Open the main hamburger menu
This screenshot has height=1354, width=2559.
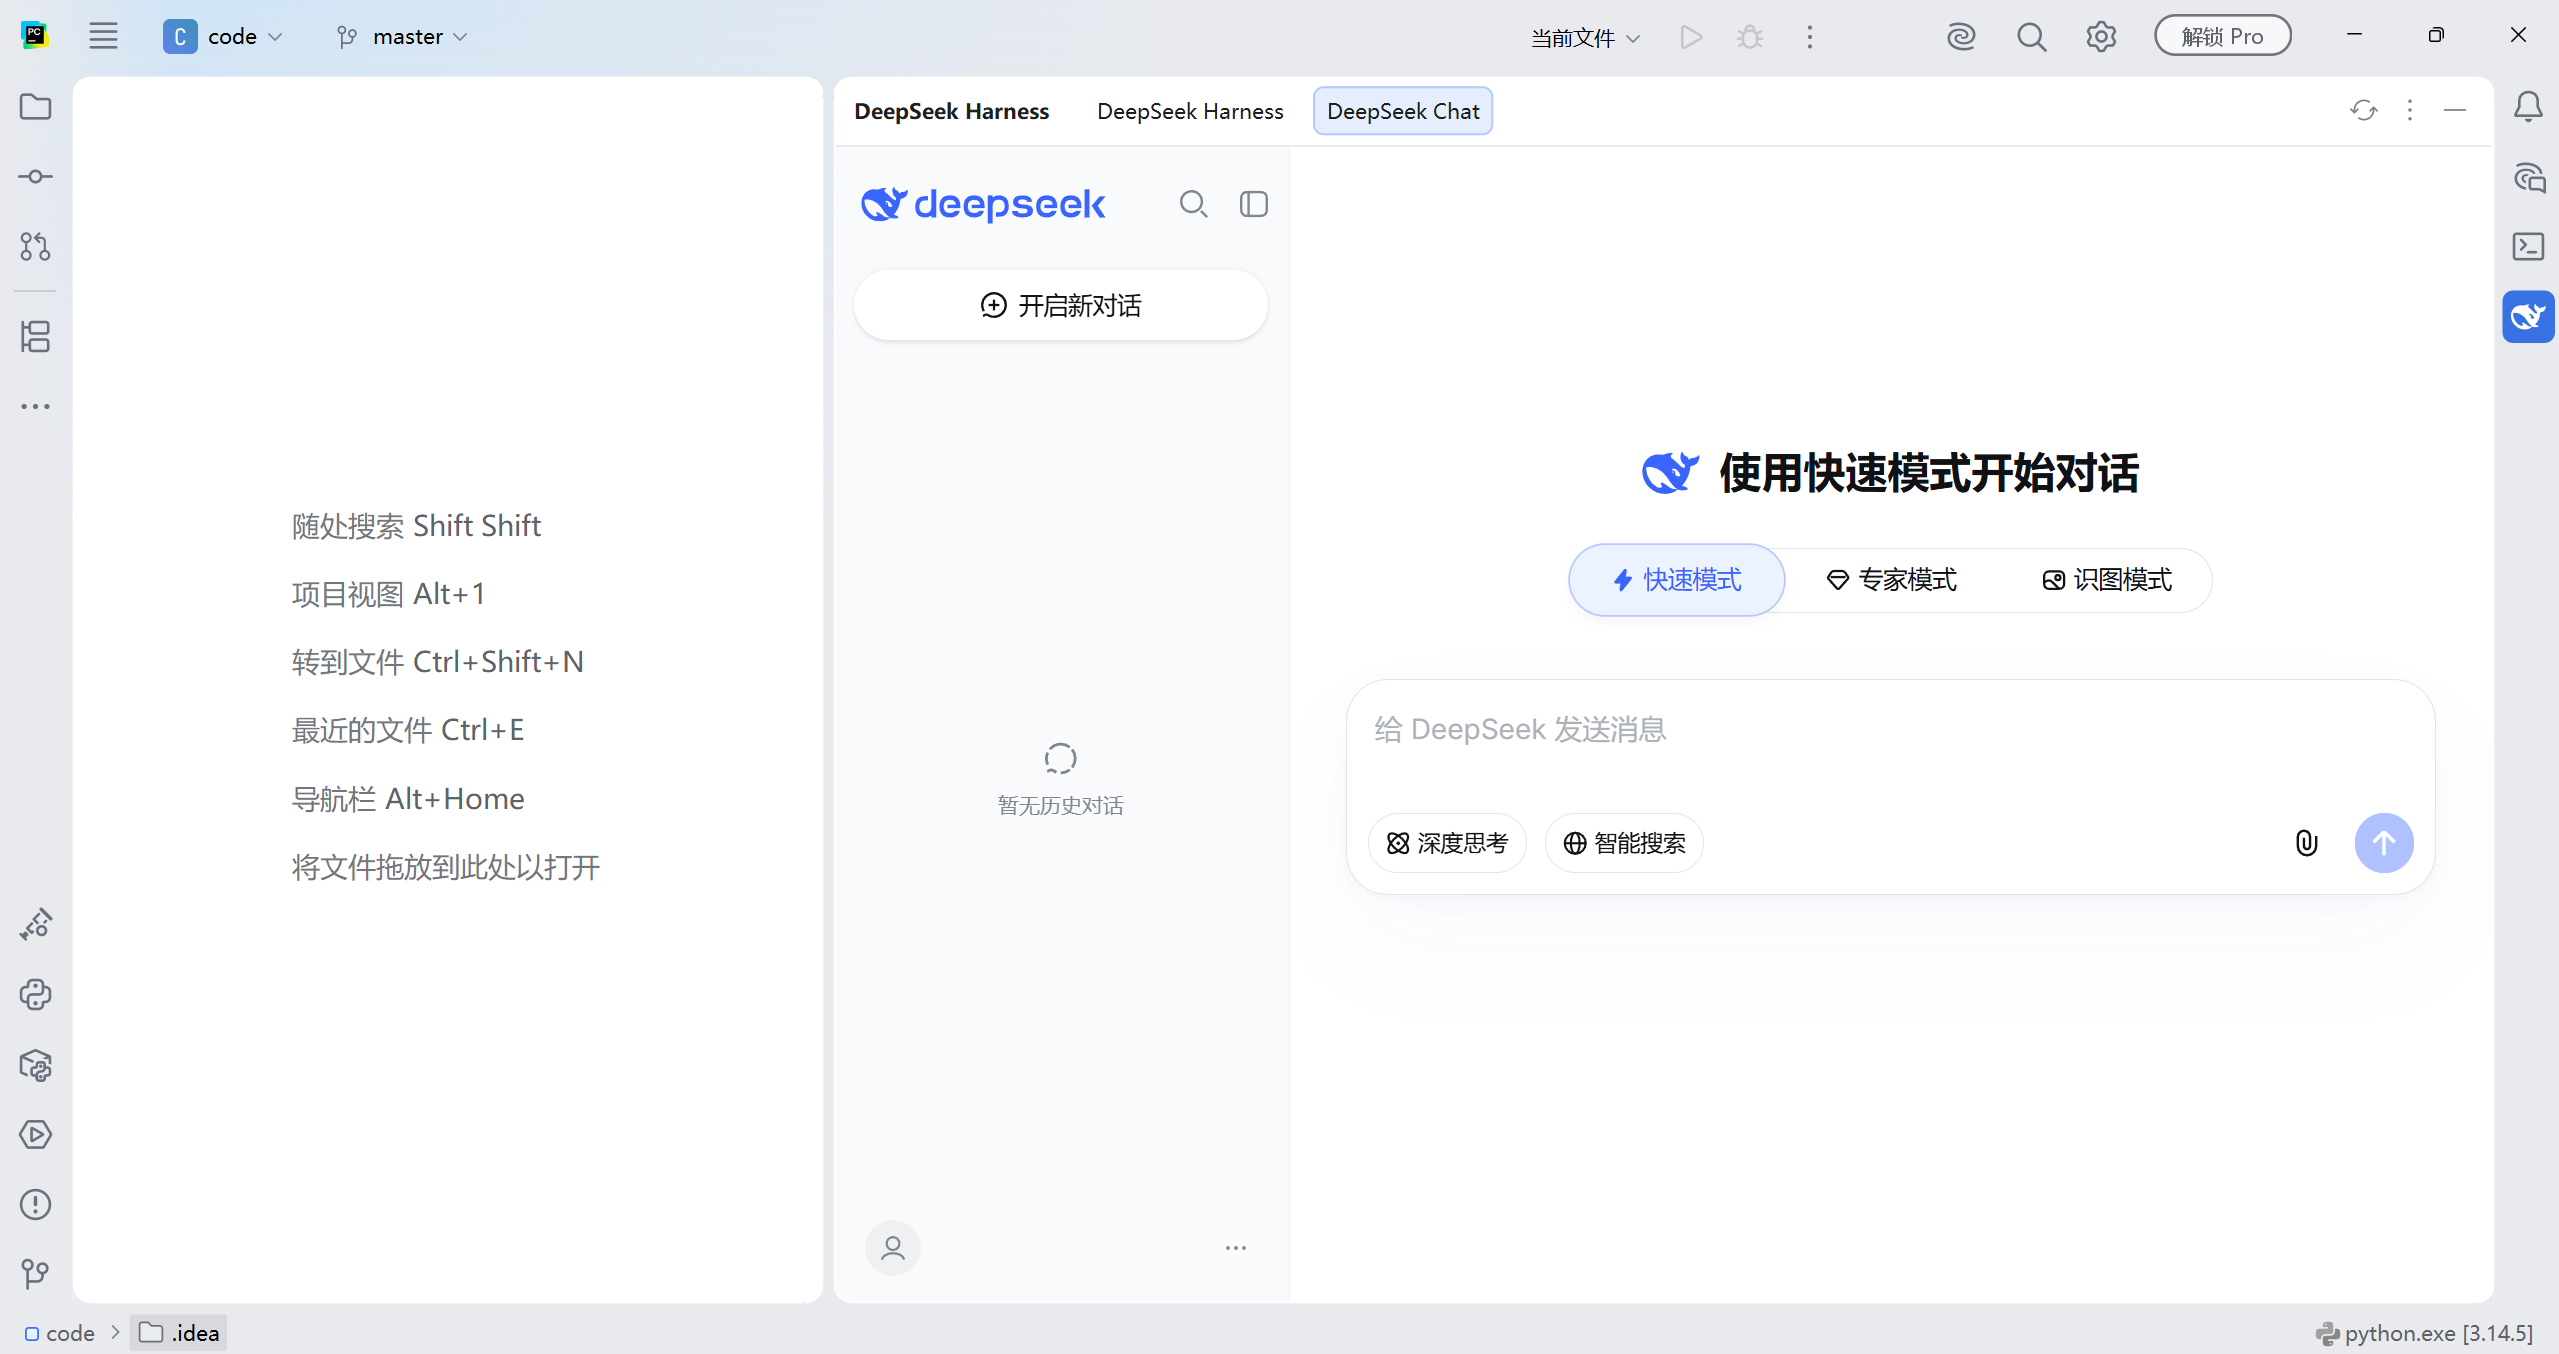coord(103,37)
